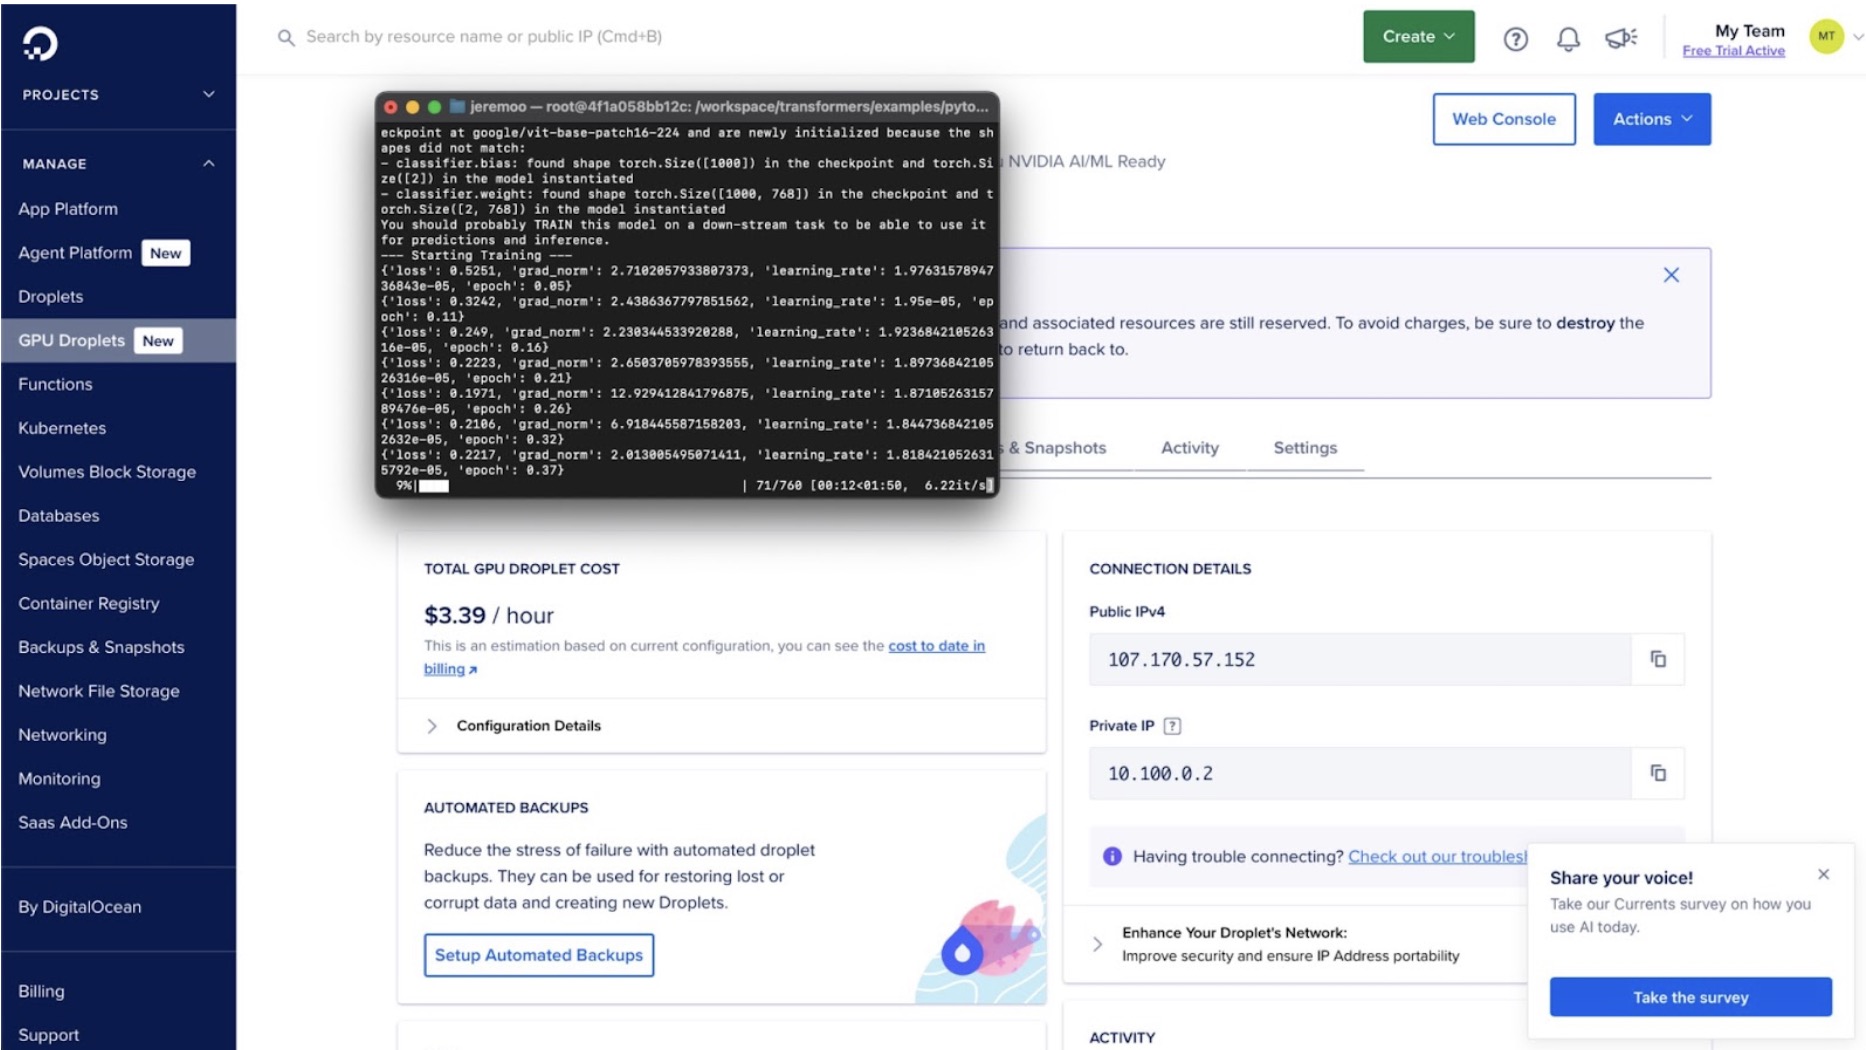Viewport: 1866px width, 1050px height.
Task: Switch to the Activity tab
Action: pyautogui.click(x=1189, y=448)
